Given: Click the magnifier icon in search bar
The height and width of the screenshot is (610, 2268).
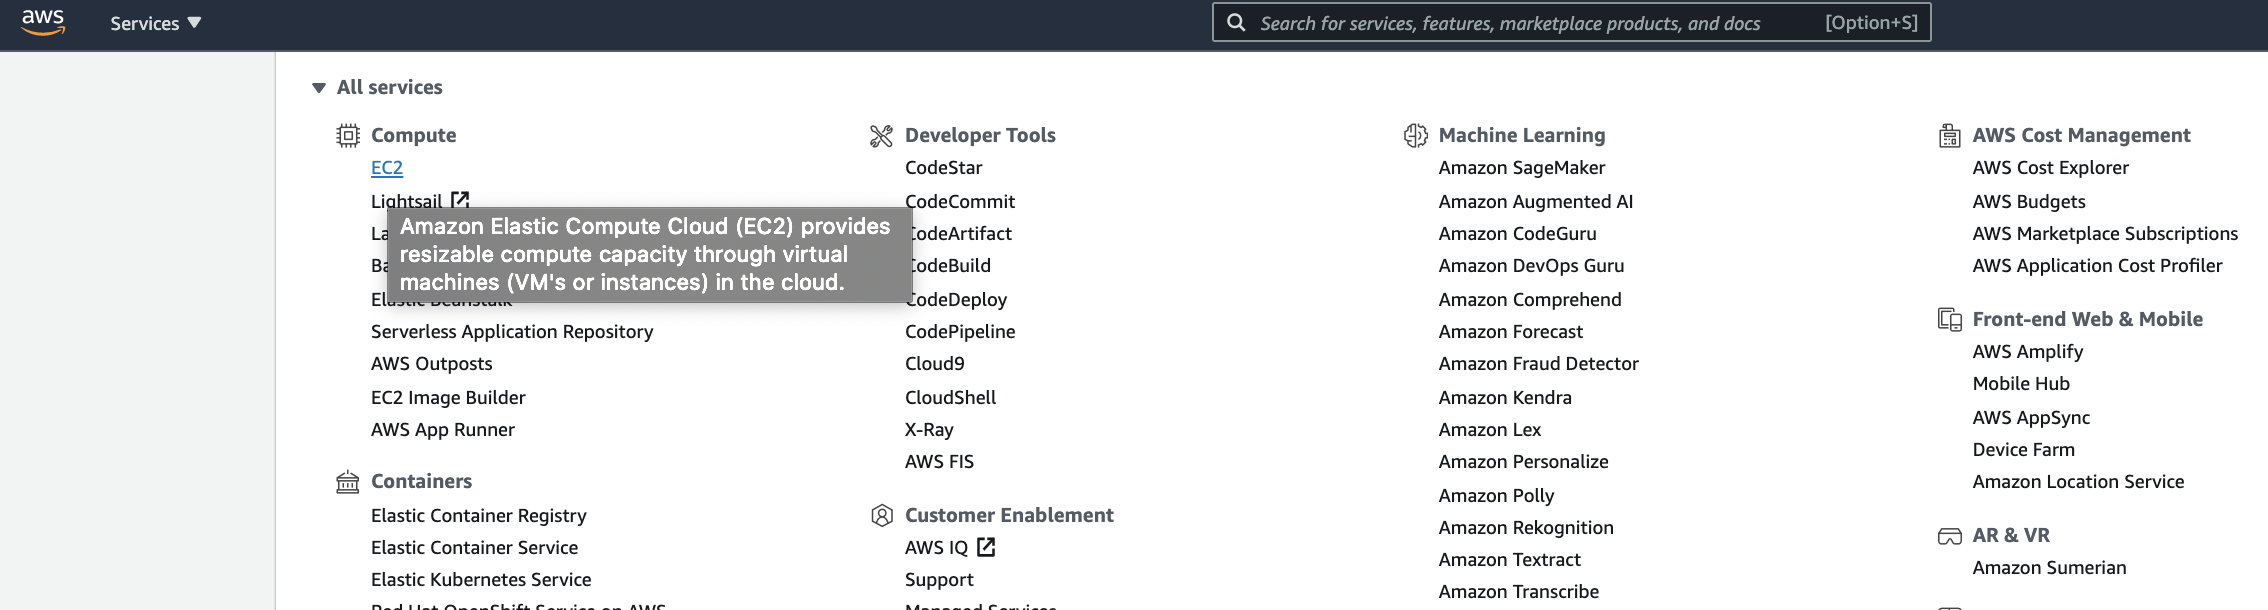Looking at the screenshot, I should click(x=1236, y=22).
